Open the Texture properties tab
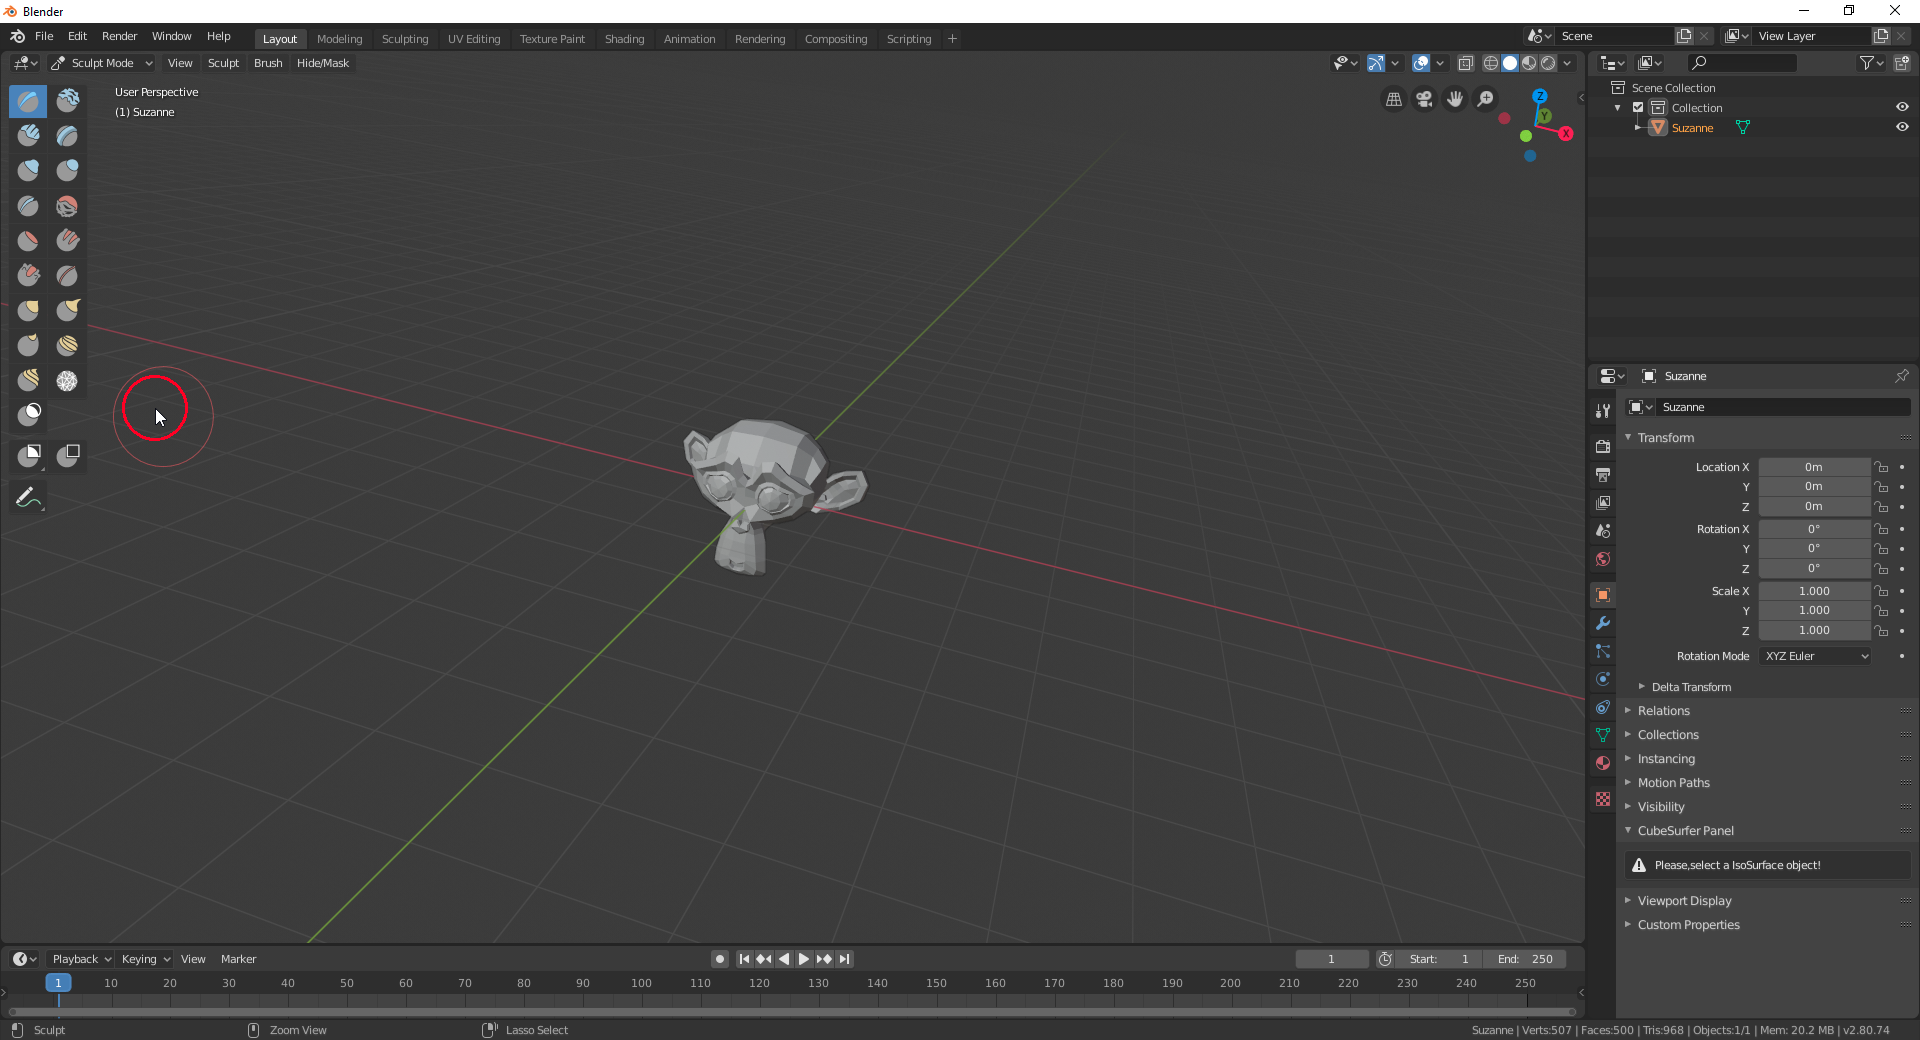Viewport: 1920px width, 1040px height. point(1603,799)
